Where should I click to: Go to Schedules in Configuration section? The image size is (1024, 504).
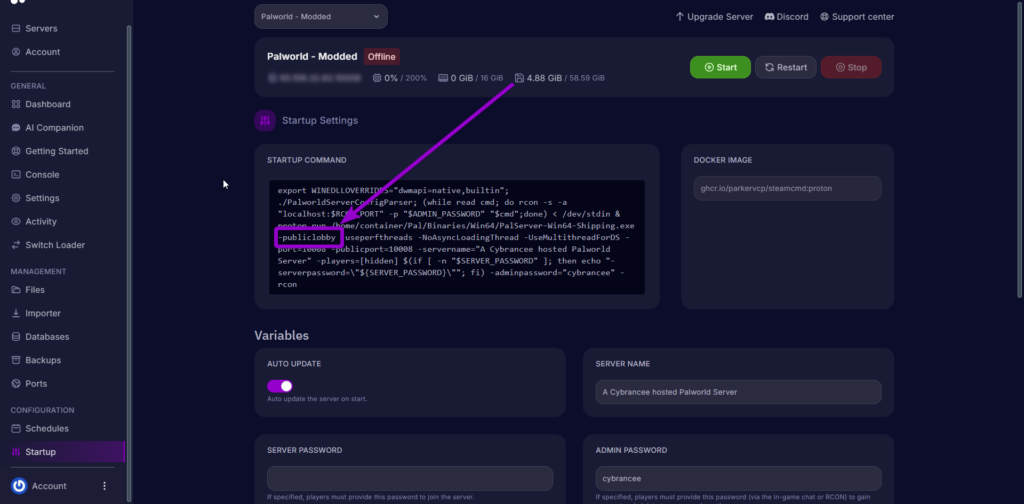[46, 428]
